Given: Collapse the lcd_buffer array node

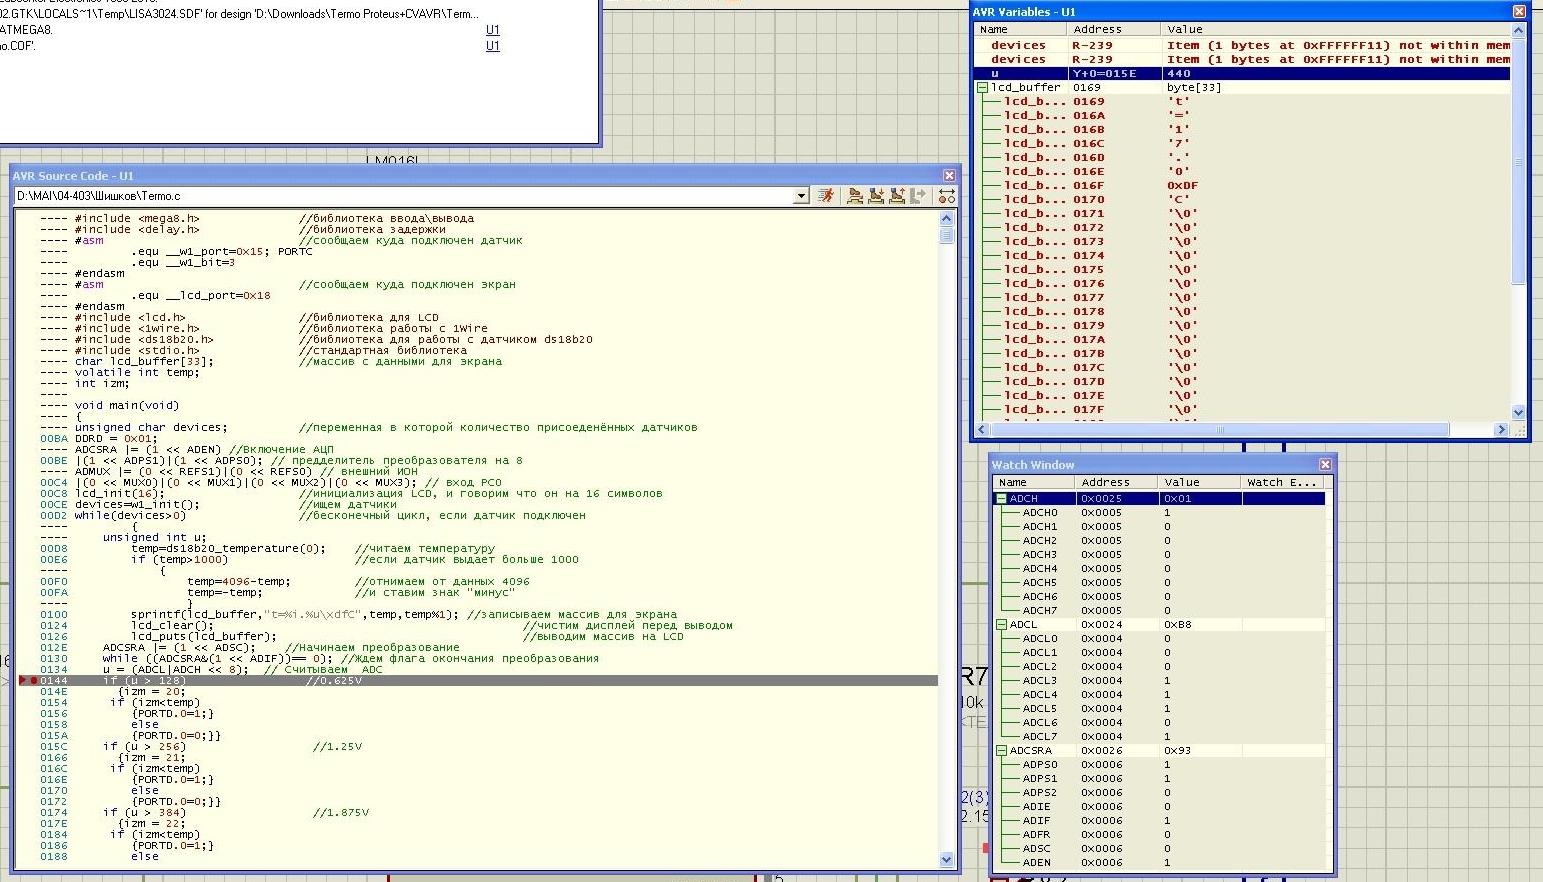Looking at the screenshot, I should coord(982,88).
